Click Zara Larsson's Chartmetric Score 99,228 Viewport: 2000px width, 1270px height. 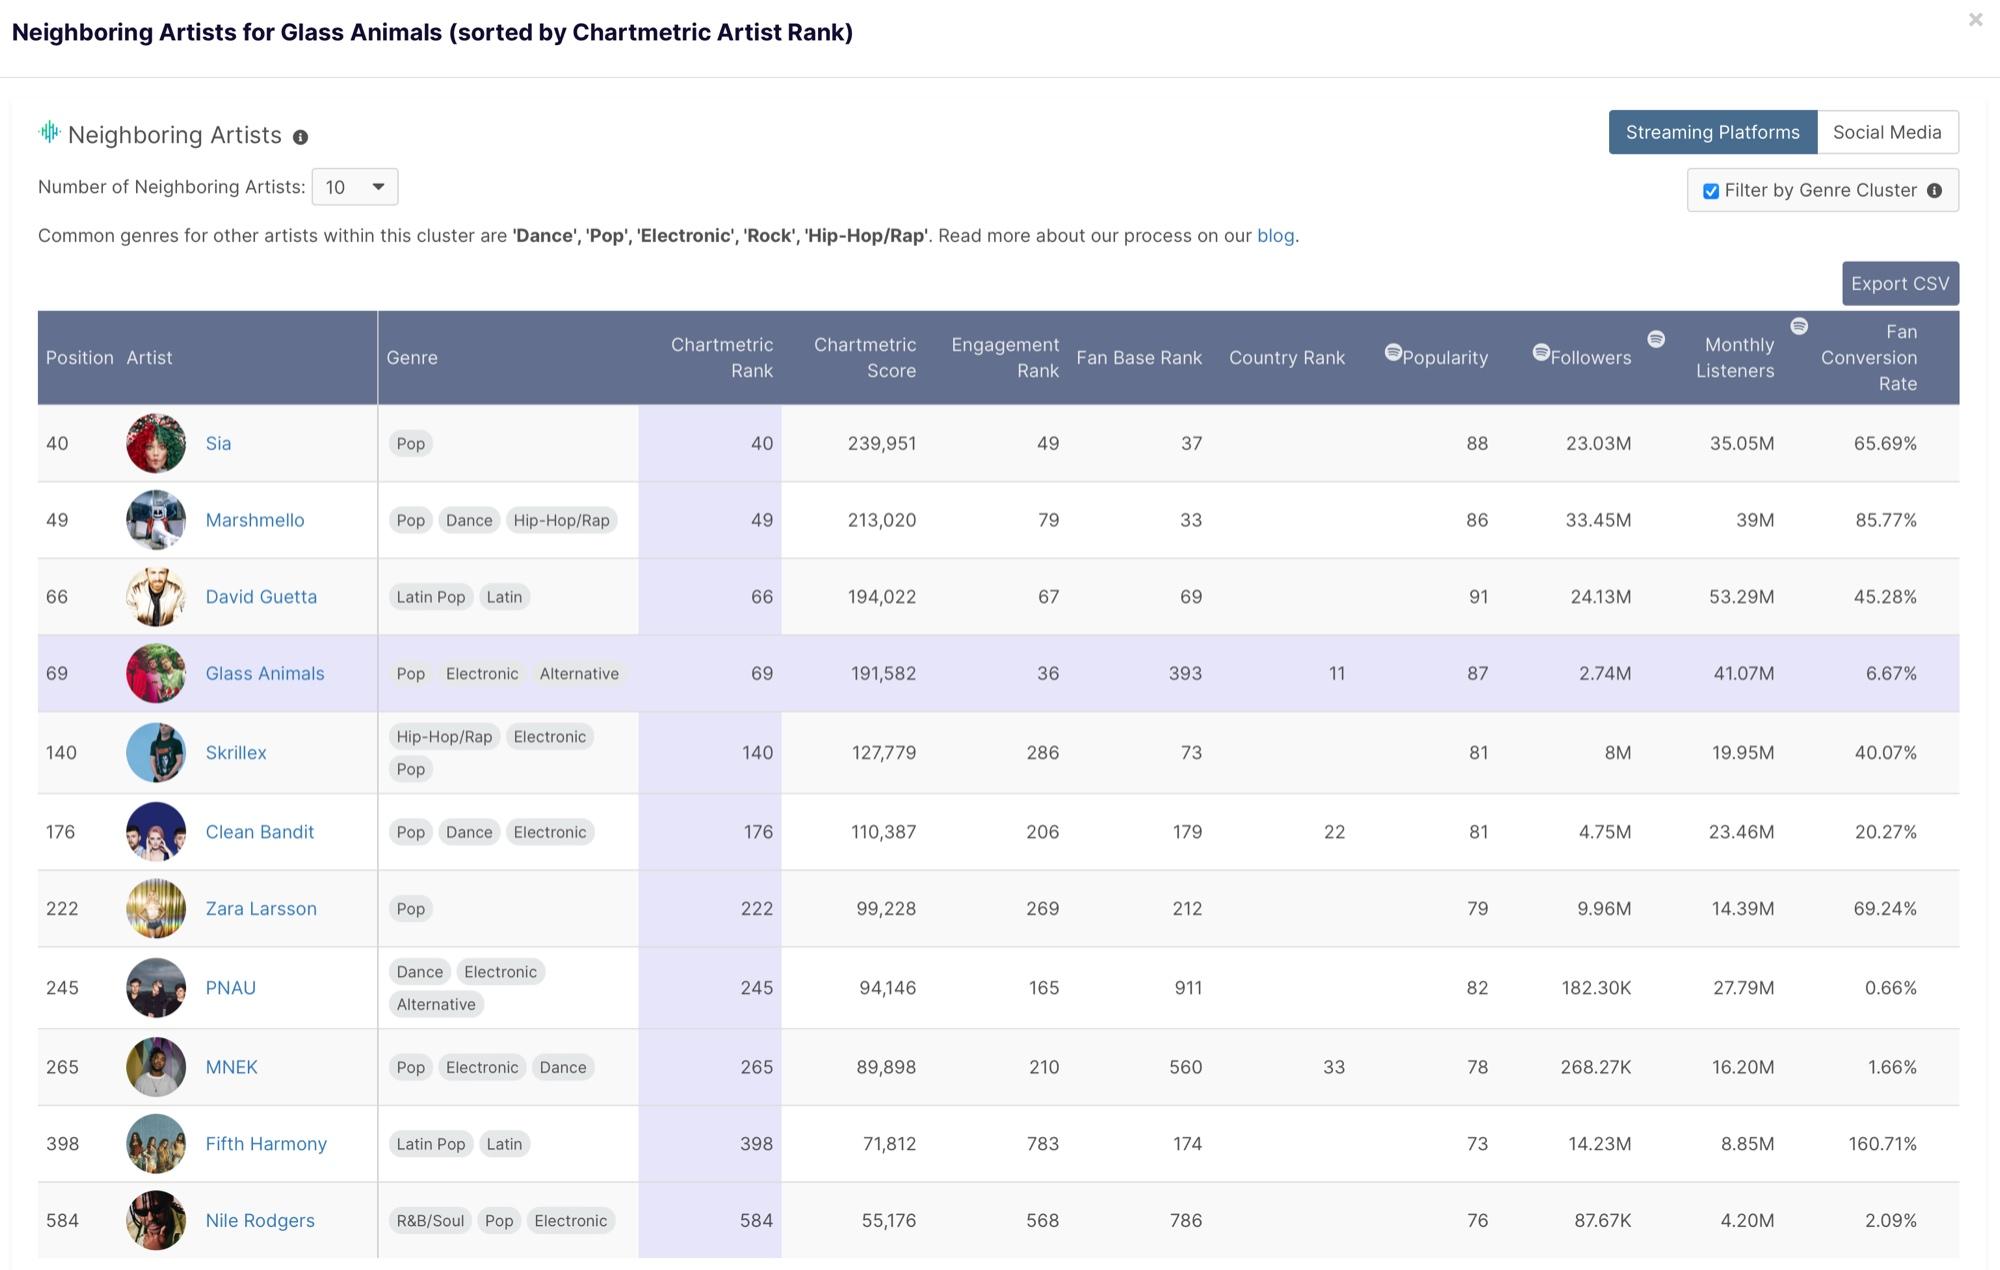[886, 909]
